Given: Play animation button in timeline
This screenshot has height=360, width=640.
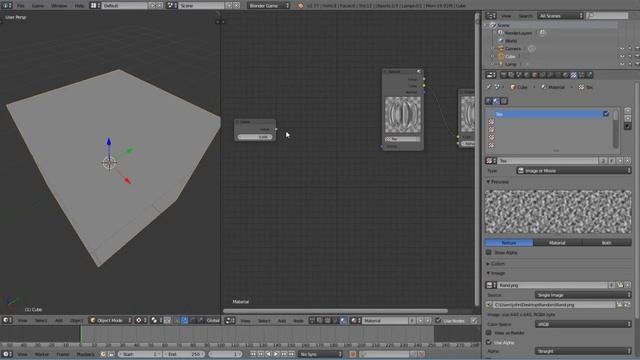Looking at the screenshot, I should [x=276, y=354].
